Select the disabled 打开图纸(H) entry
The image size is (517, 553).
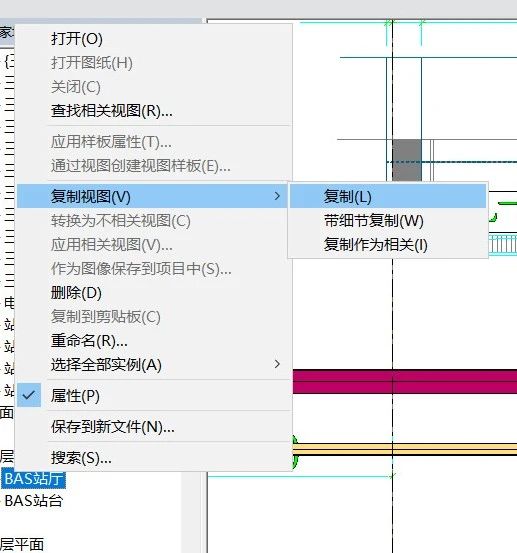pyautogui.click(x=154, y=63)
